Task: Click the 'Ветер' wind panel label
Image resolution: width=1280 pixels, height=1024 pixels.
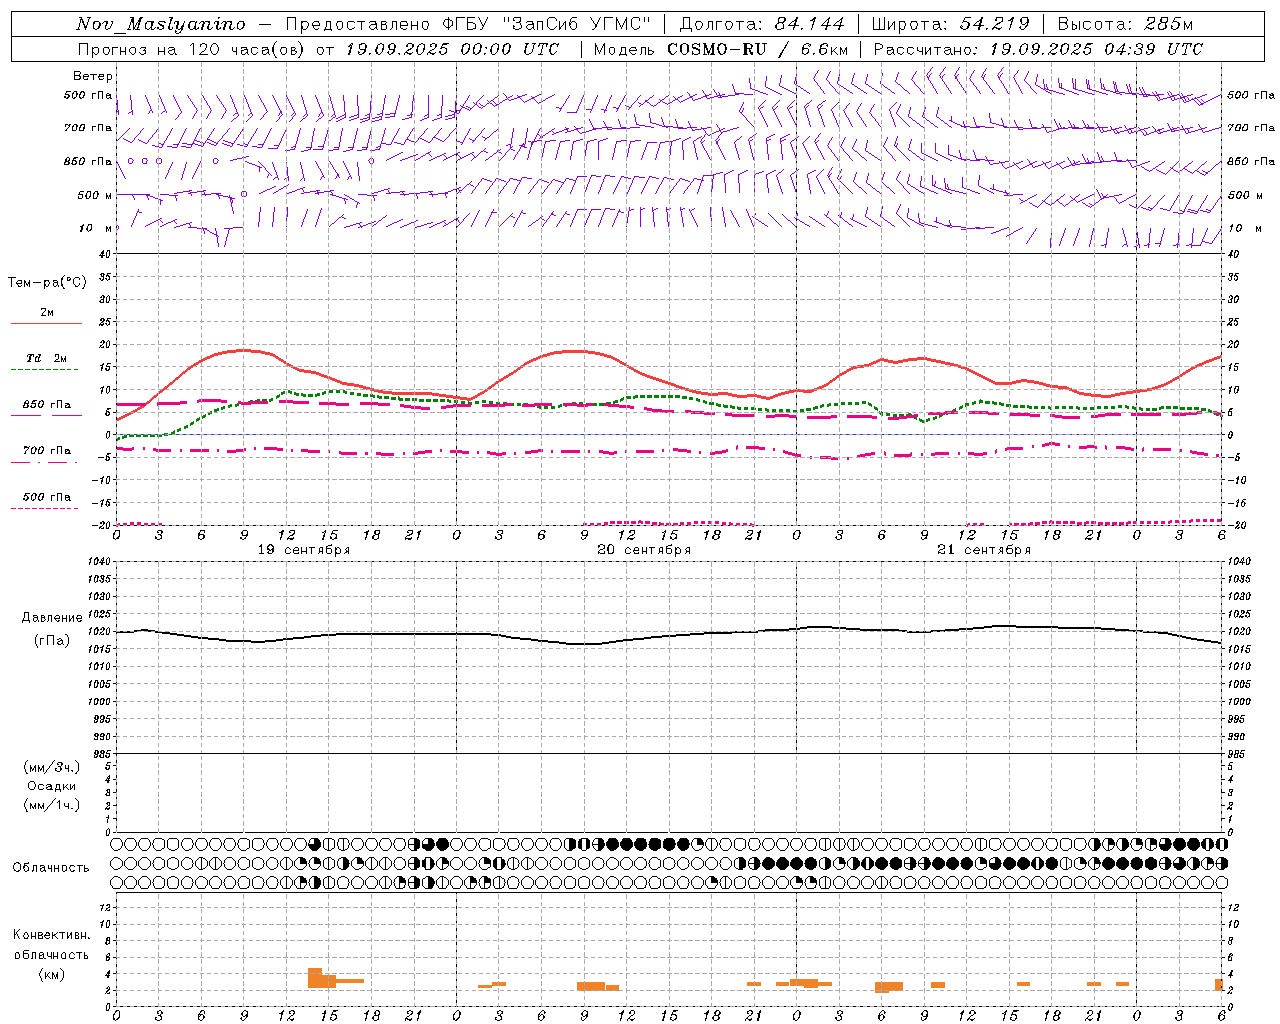Action: tap(93, 76)
